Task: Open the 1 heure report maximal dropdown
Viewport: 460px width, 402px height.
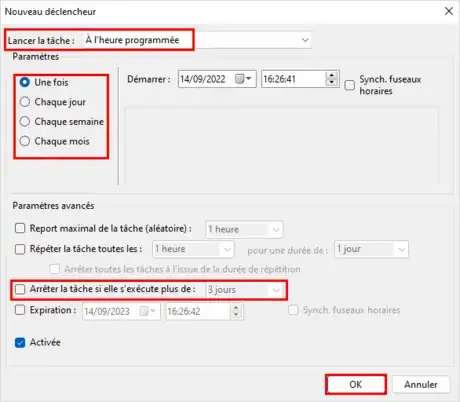Action: point(245,229)
